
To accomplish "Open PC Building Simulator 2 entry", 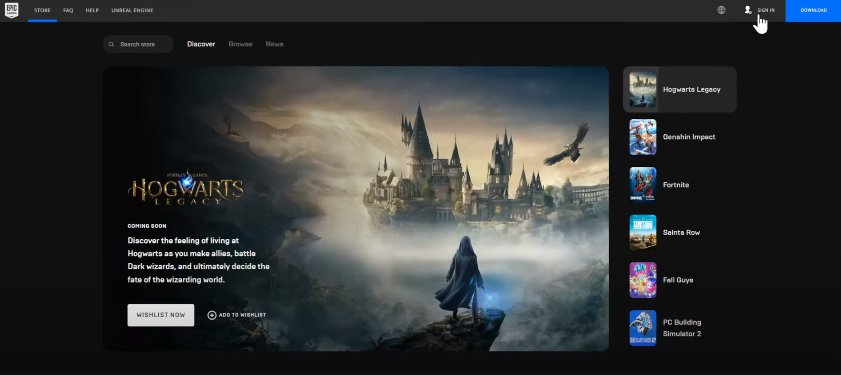I will tap(680, 328).
